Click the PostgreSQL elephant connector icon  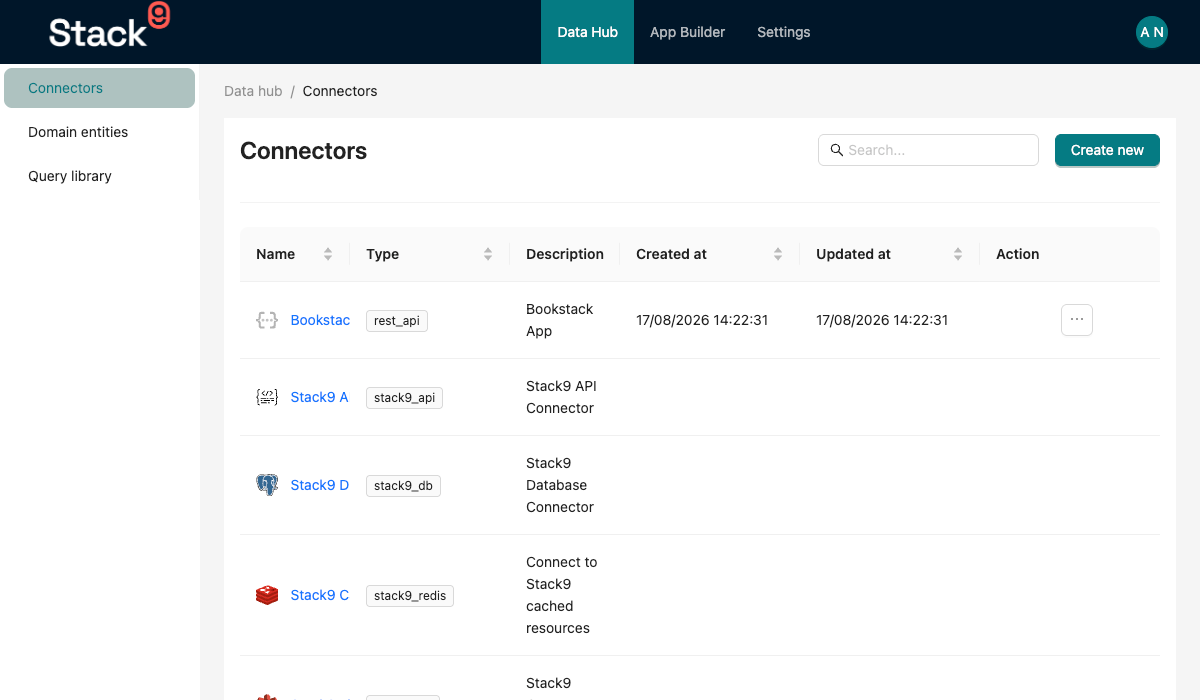[267, 485]
